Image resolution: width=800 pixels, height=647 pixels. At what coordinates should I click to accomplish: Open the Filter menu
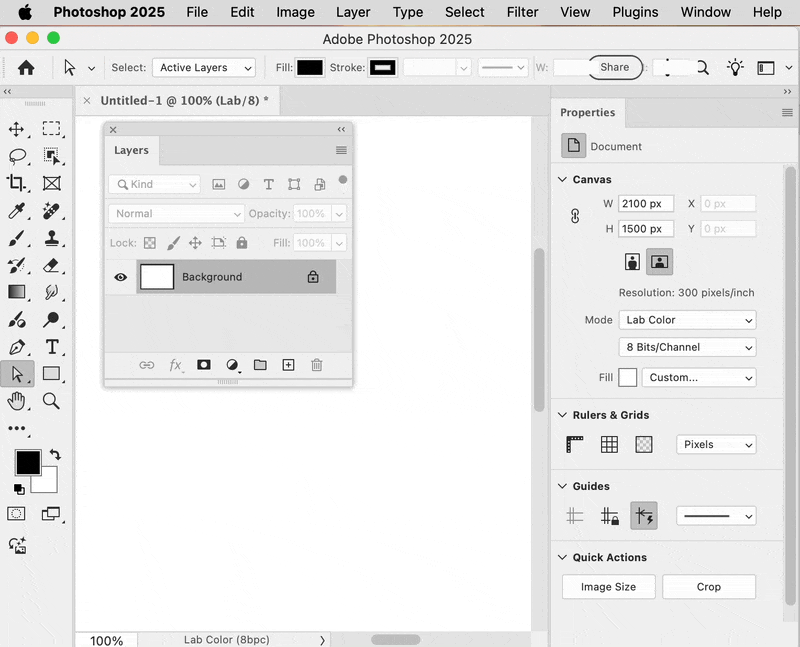tap(522, 12)
